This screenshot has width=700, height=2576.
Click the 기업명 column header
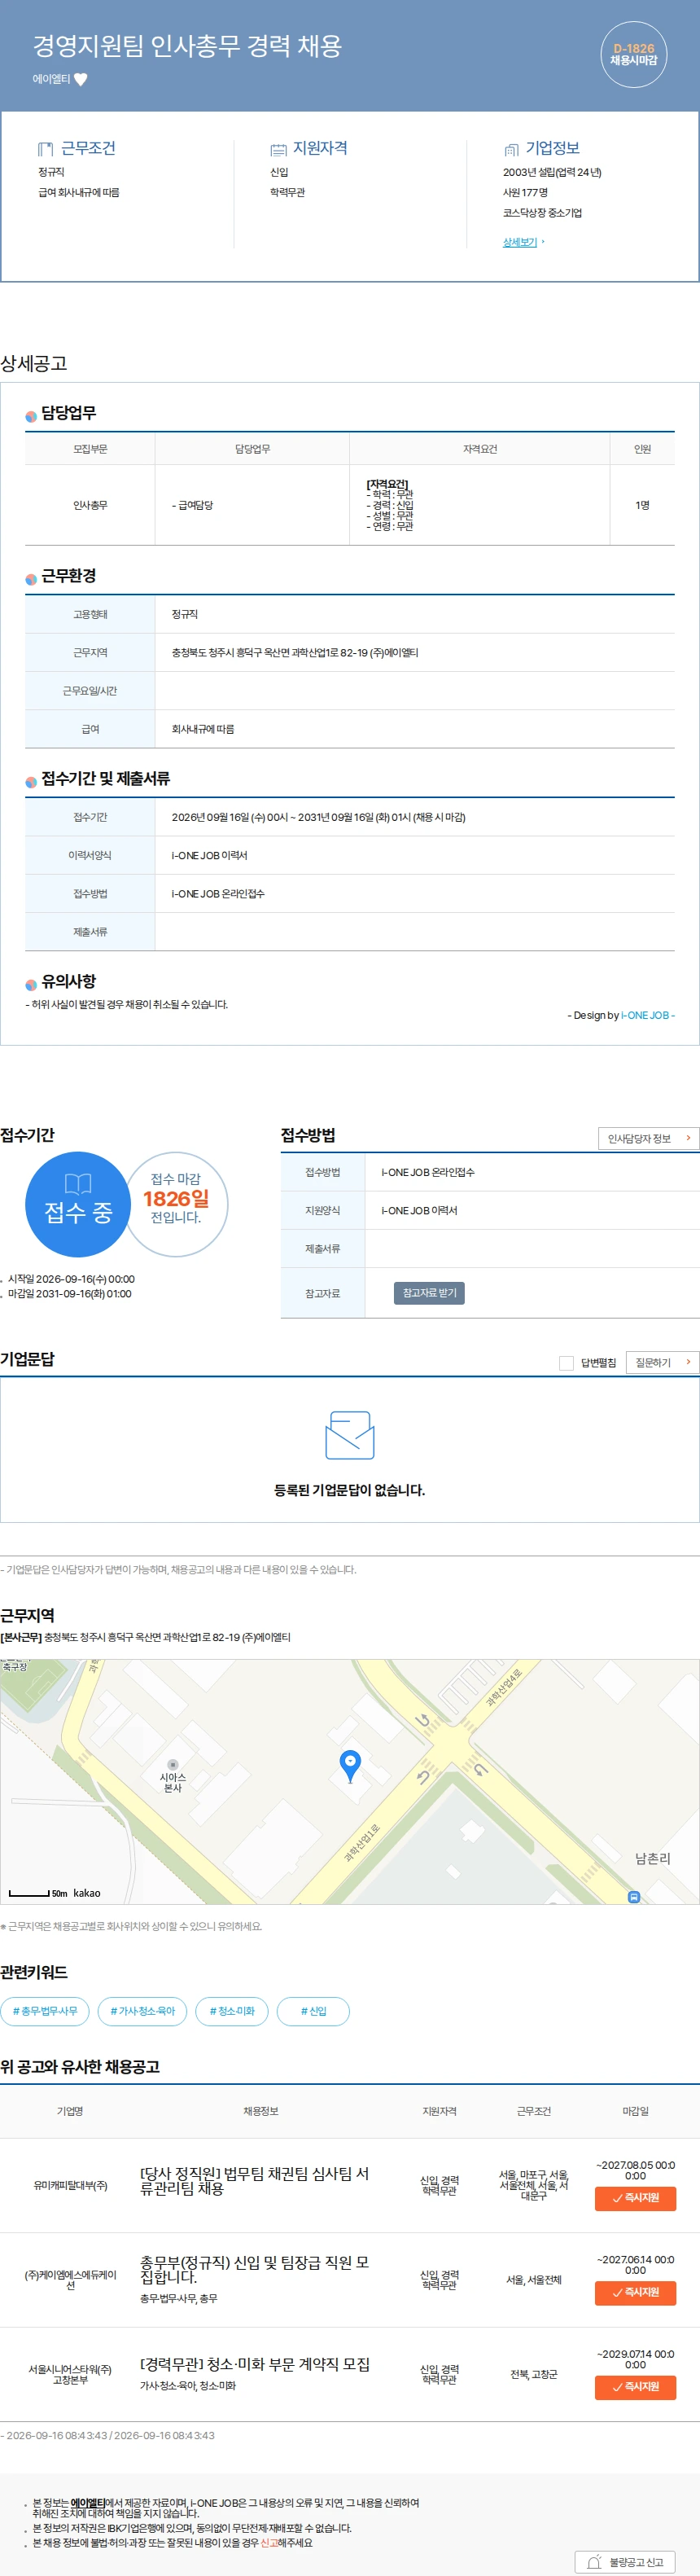pos(70,2111)
